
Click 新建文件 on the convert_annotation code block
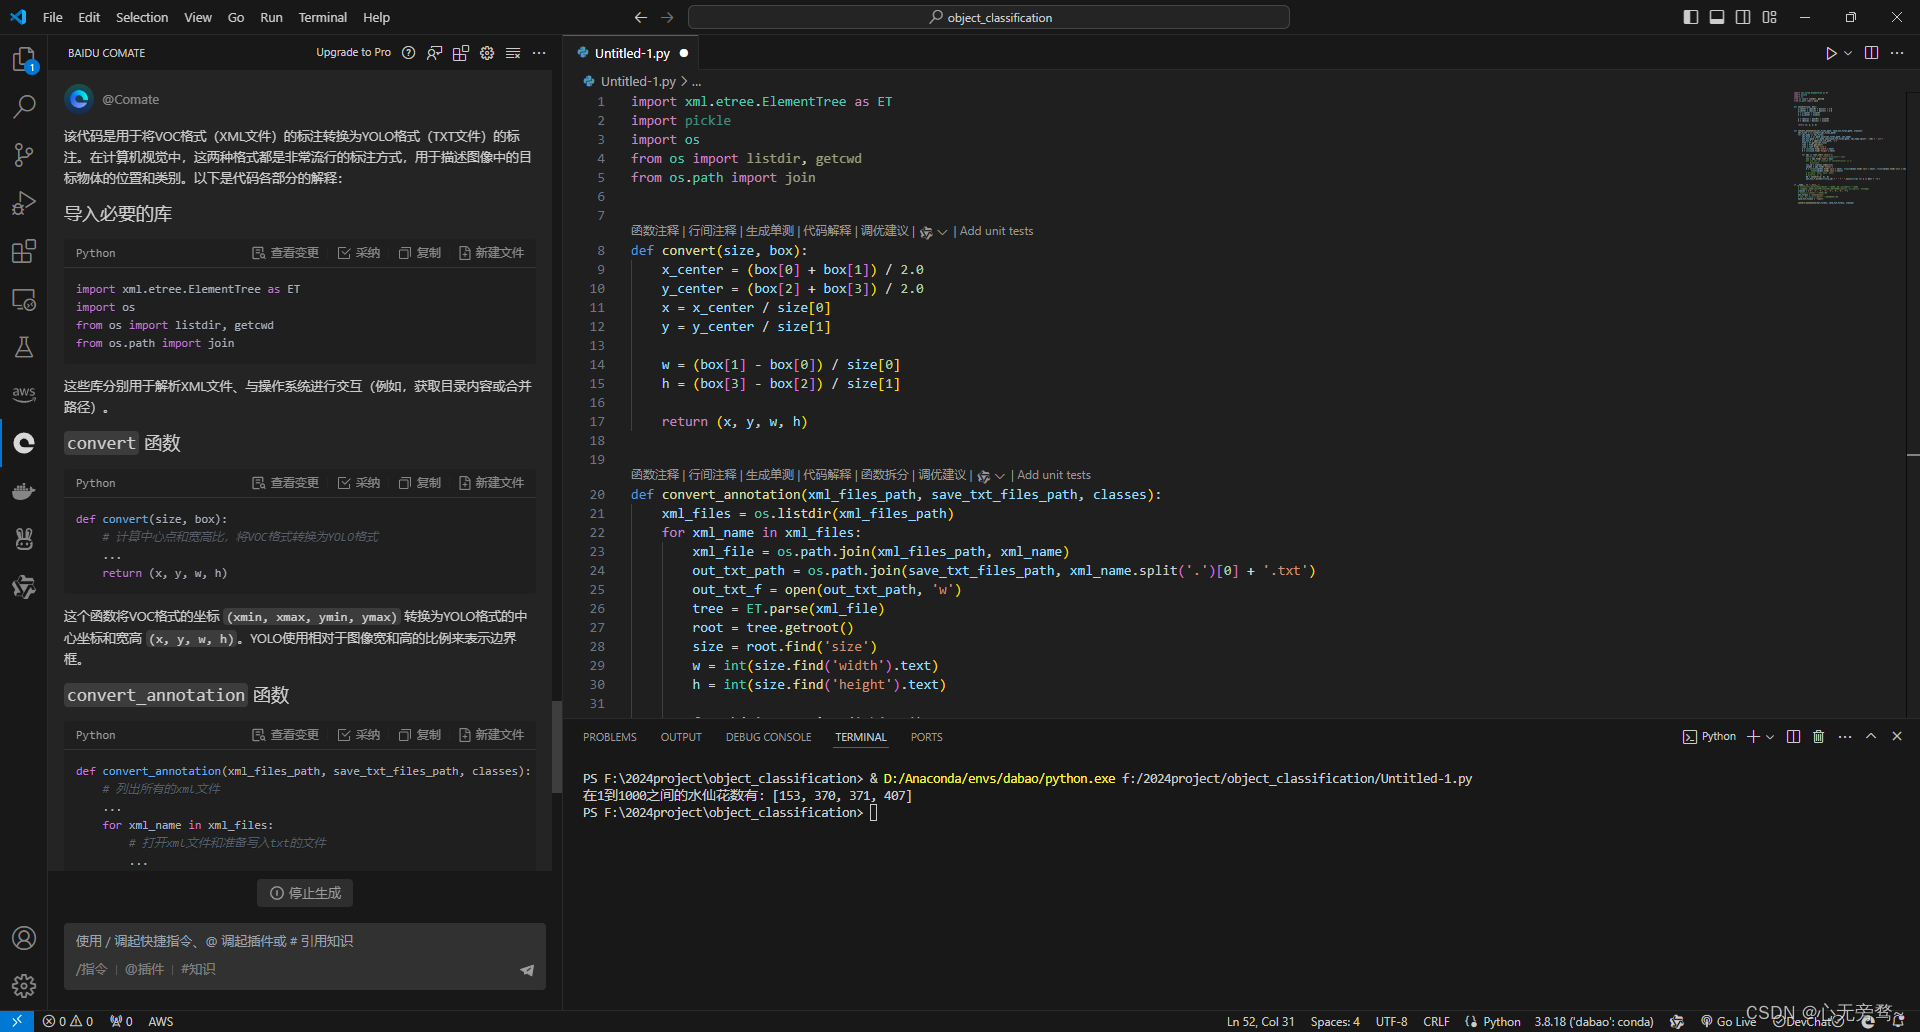(491, 735)
